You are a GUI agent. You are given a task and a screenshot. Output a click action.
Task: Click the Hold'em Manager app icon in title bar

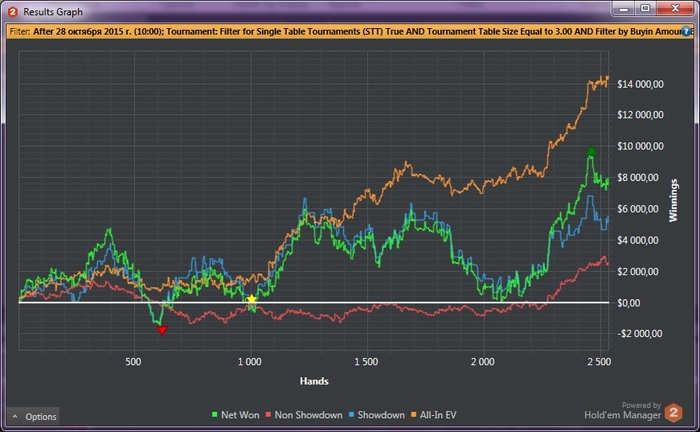coord(13,12)
